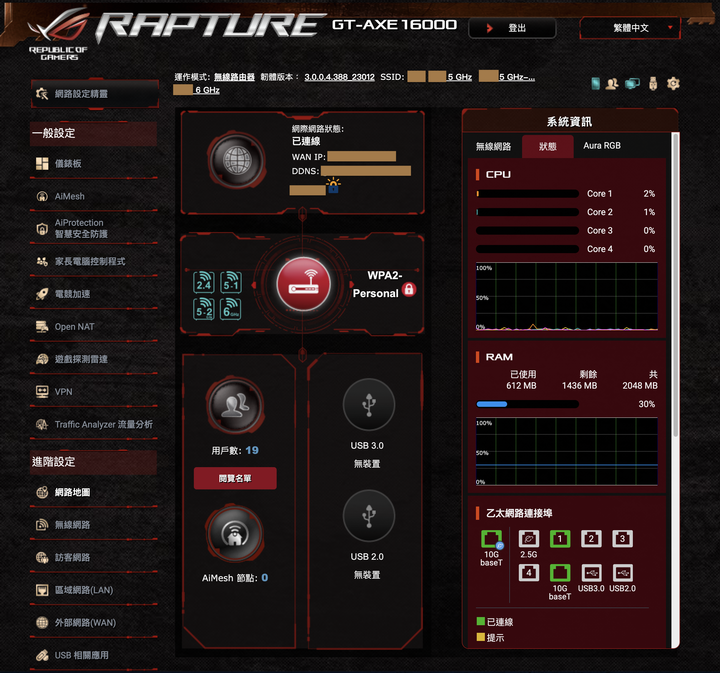Select the 2.4 GHz band icon
This screenshot has height=673, width=720.
click(204, 282)
